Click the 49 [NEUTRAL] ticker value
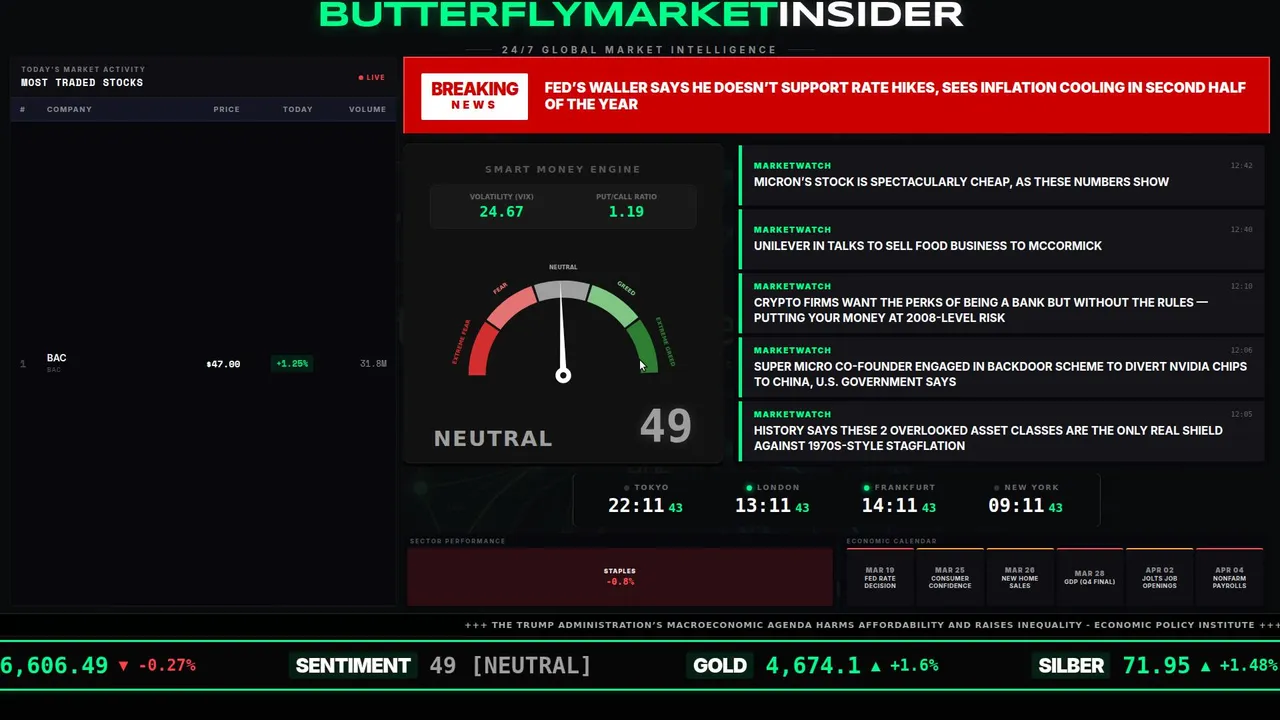 [x=510, y=666]
